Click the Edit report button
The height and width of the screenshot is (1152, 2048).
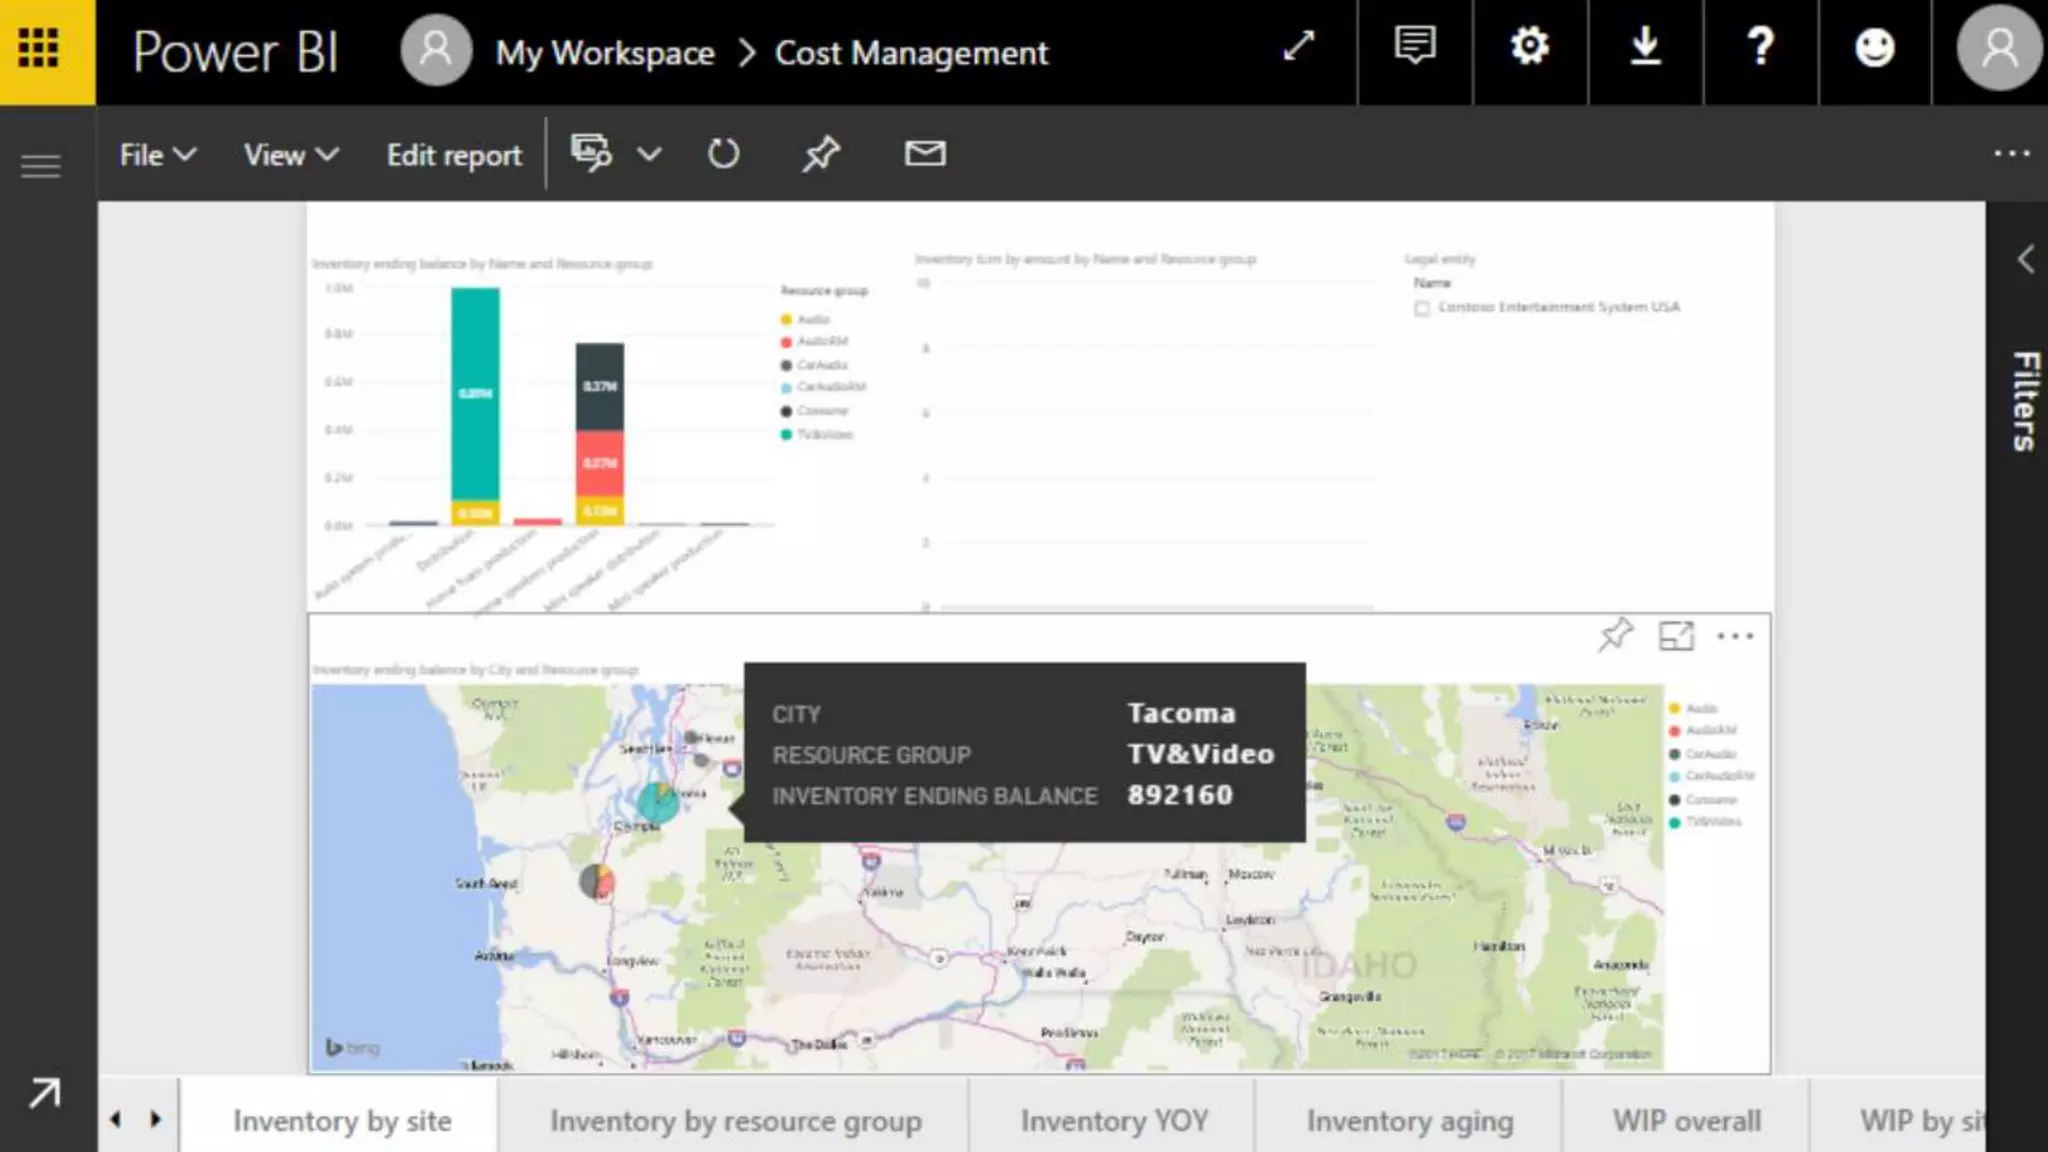(454, 155)
